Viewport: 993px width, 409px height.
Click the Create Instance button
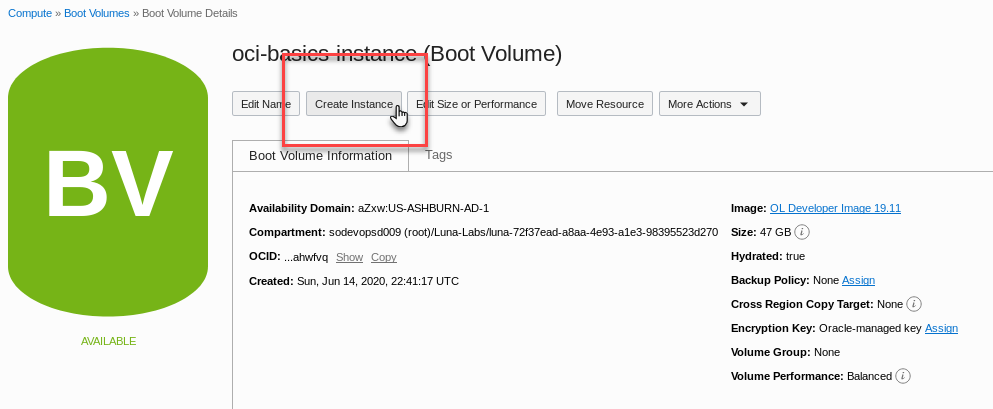pyautogui.click(x=354, y=104)
